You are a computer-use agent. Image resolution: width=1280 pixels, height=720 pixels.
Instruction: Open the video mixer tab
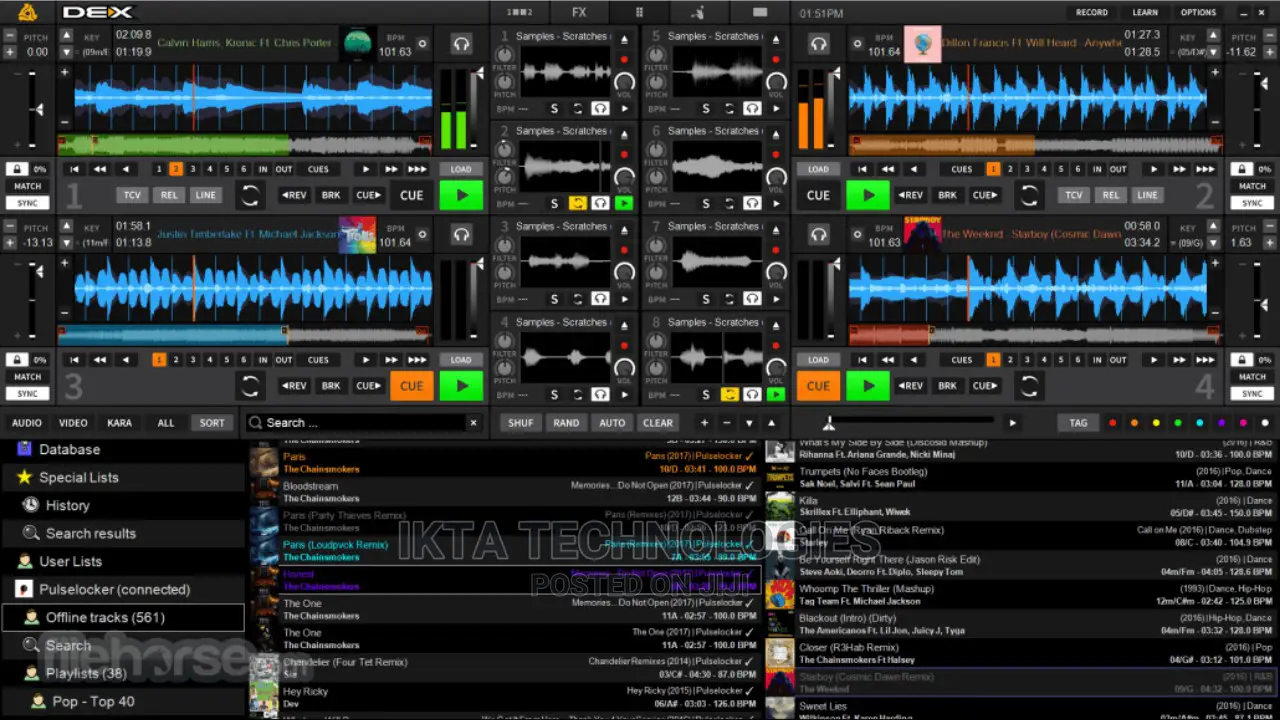pyautogui.click(x=760, y=12)
